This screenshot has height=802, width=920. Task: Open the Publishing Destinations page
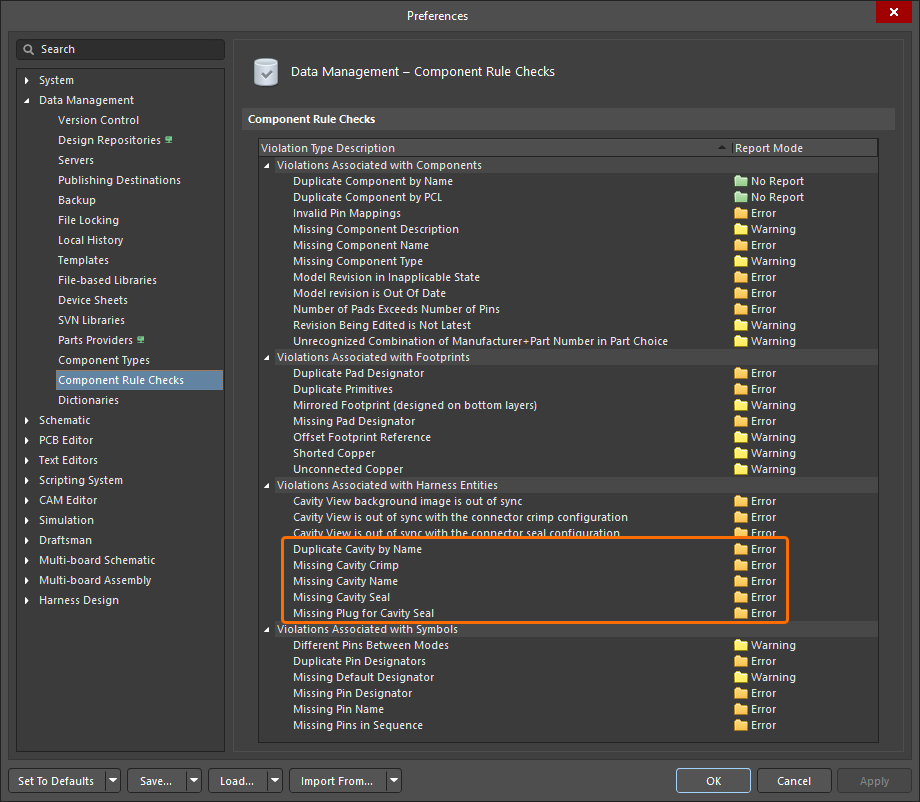tap(119, 180)
